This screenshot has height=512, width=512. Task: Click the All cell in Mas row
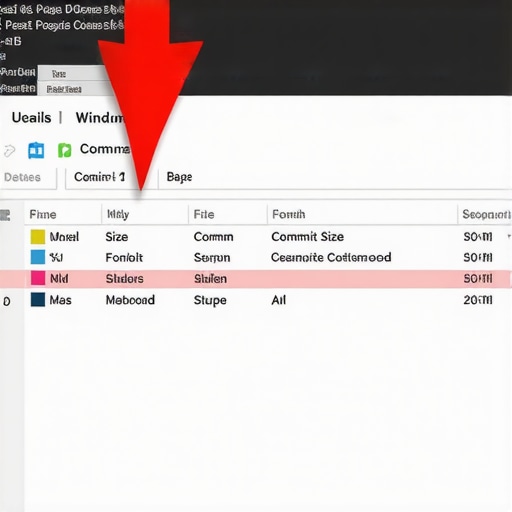(279, 300)
